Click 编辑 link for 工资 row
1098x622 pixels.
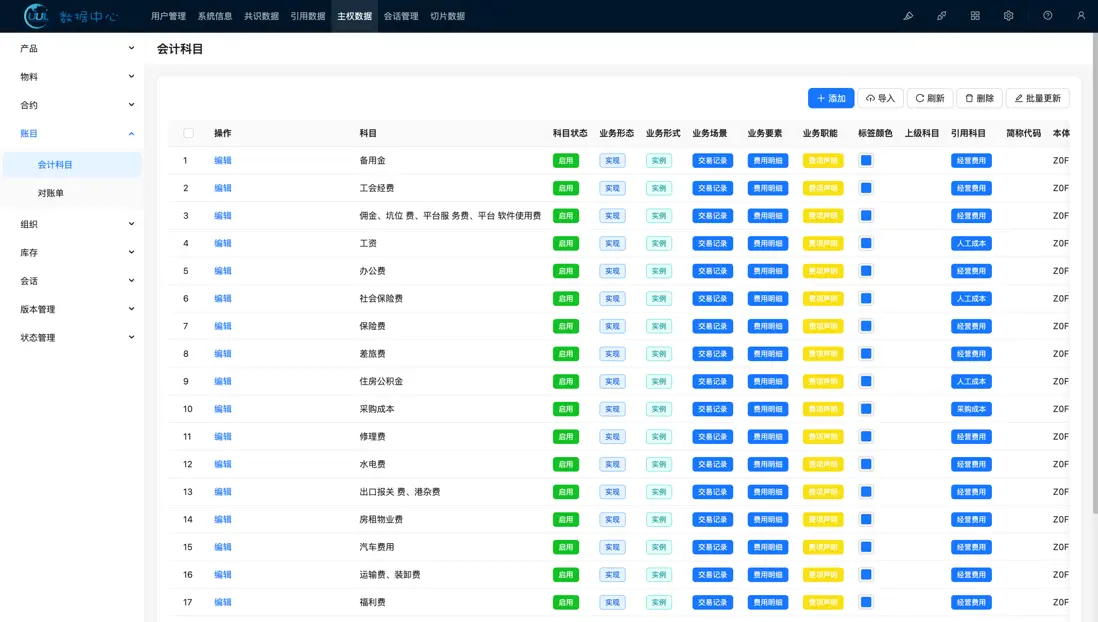tap(223, 243)
